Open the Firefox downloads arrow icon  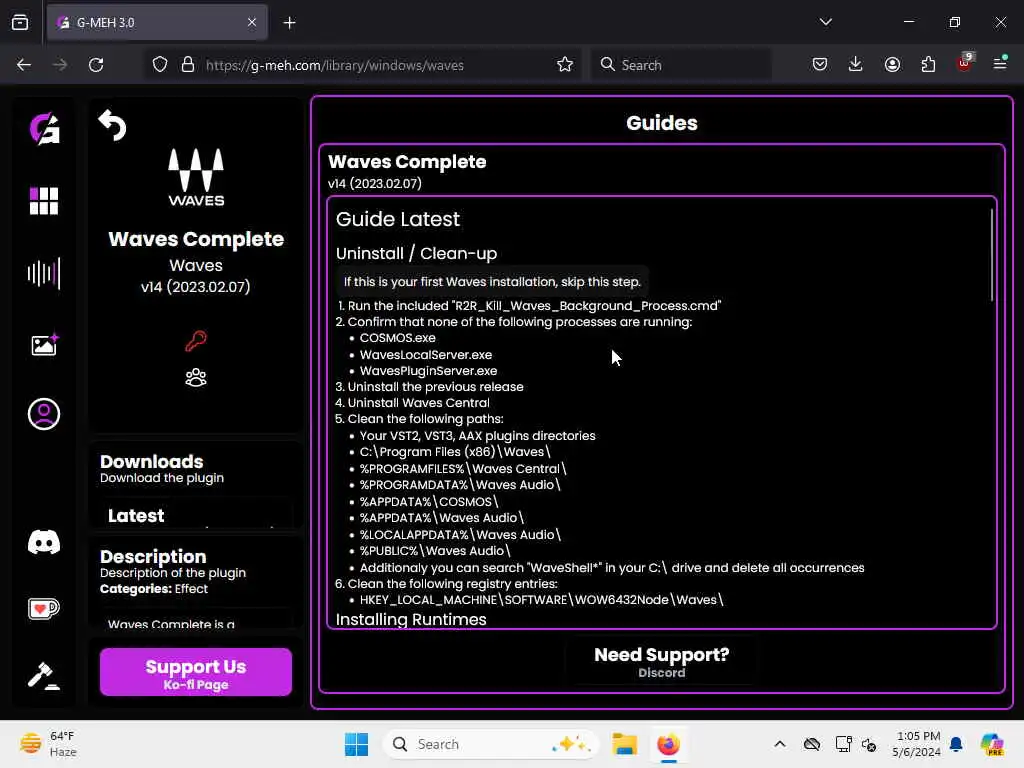click(856, 64)
